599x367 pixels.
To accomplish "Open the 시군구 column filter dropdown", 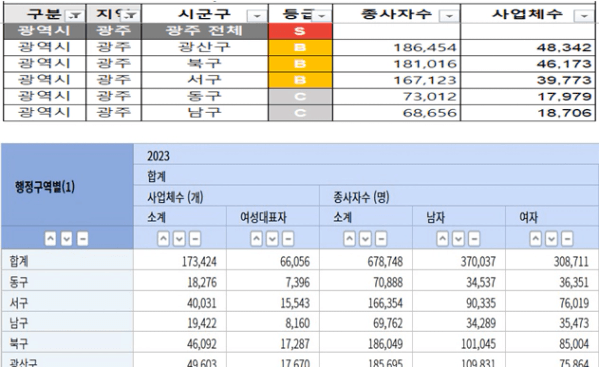I will point(256,16).
